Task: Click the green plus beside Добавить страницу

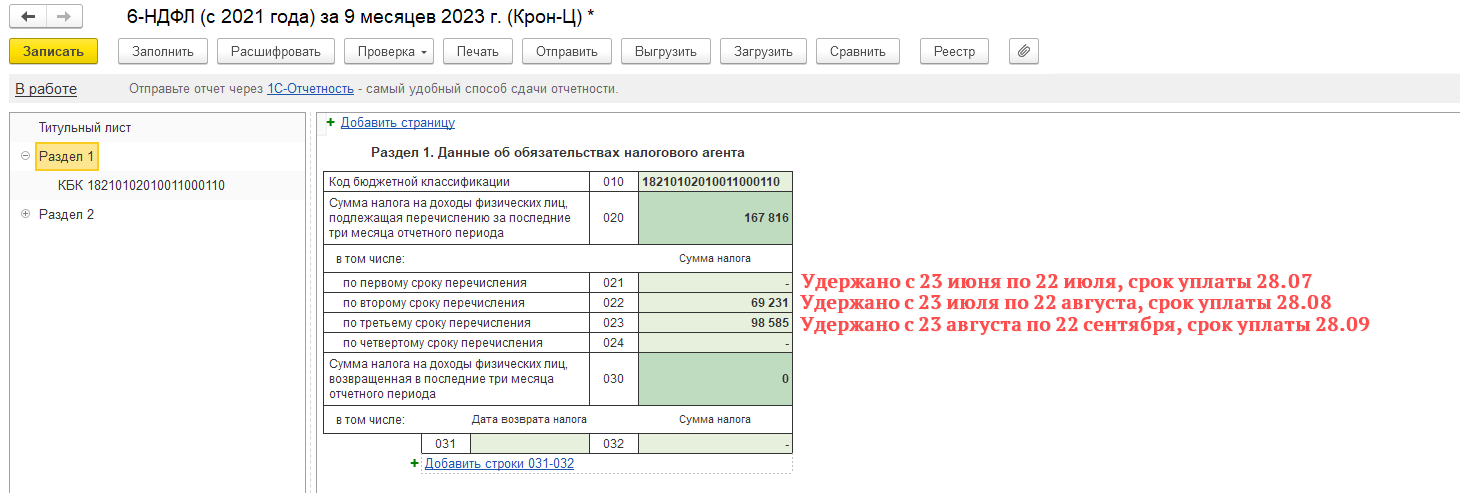Action: [x=331, y=122]
